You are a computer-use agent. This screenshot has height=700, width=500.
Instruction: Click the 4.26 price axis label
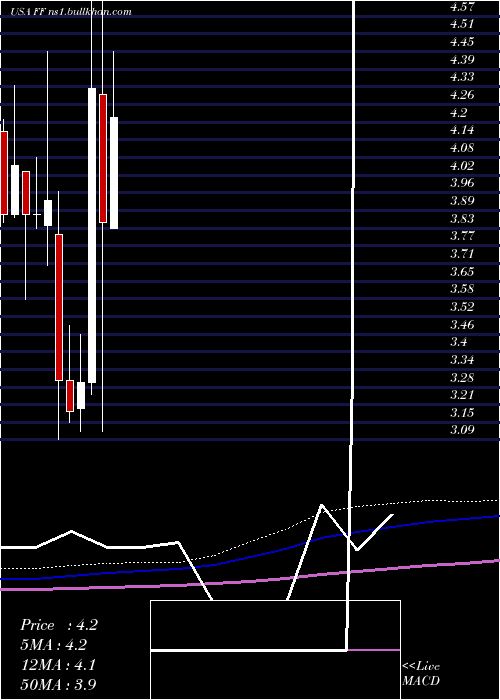pyautogui.click(x=462, y=95)
